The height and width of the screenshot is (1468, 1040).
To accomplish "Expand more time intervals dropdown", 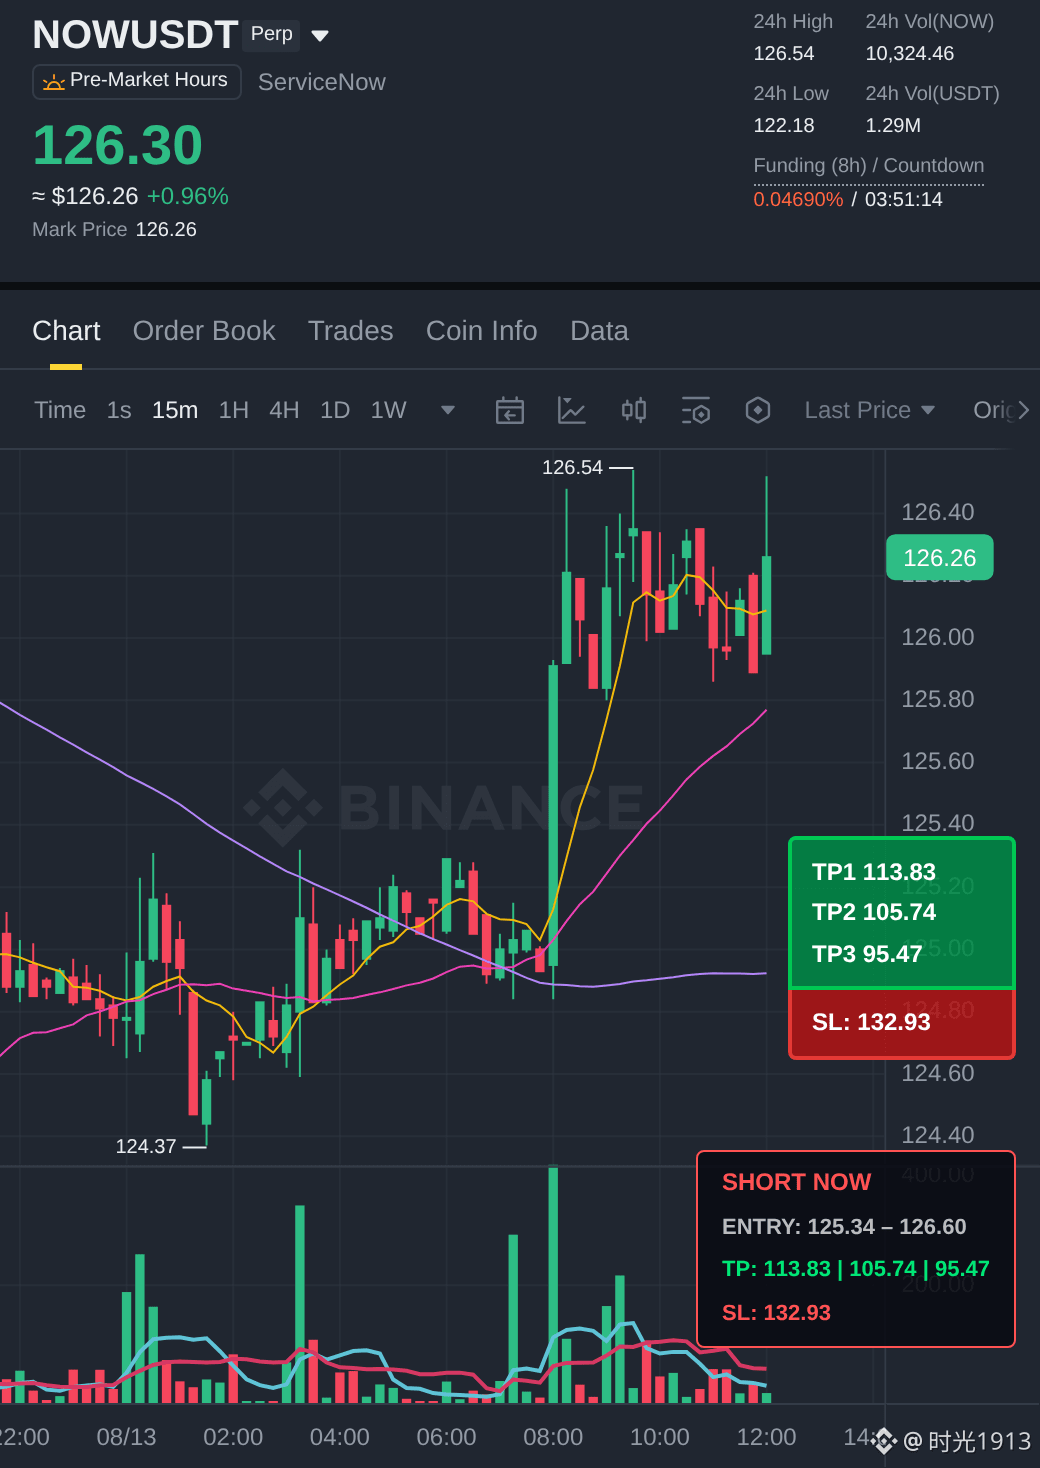I will (448, 410).
